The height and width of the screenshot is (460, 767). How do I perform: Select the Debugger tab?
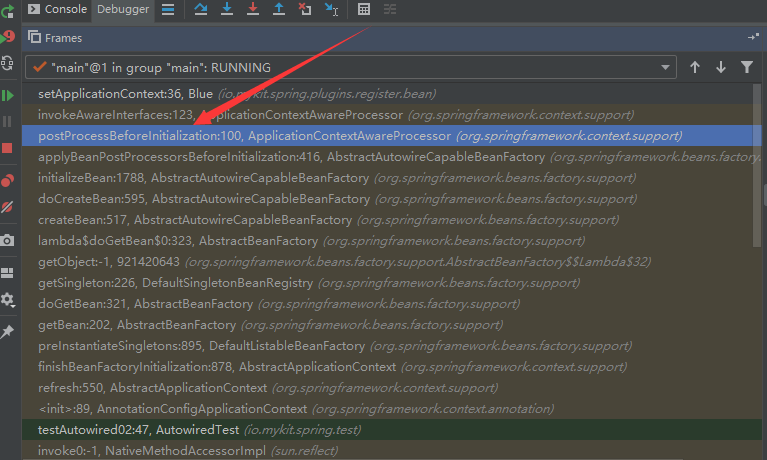120,9
